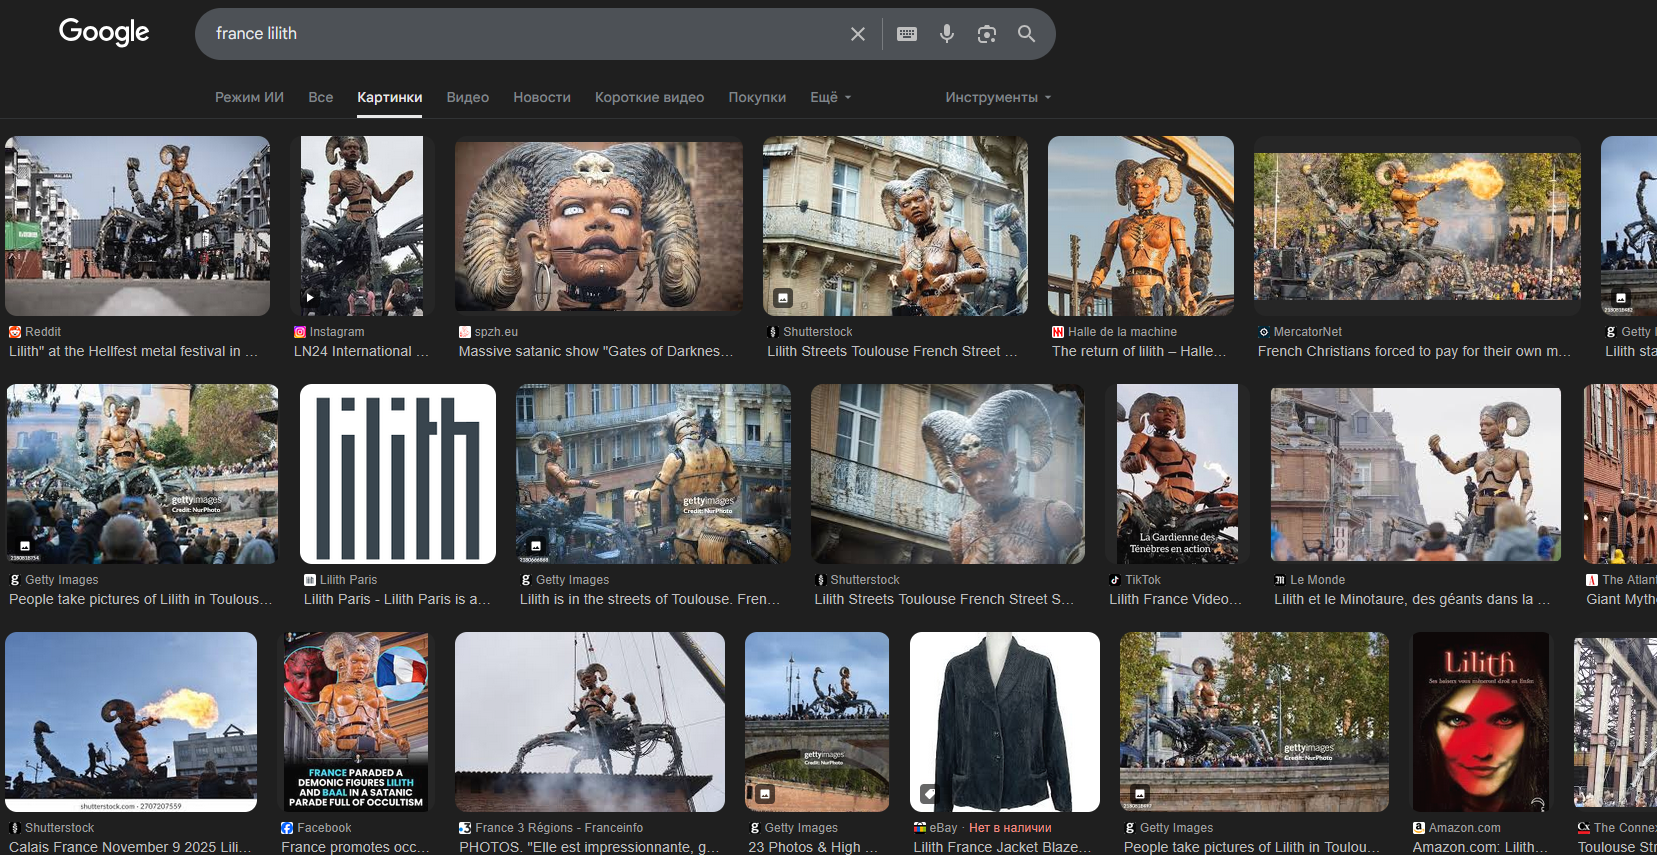Go to Google home via the logo
The height and width of the screenshot is (855, 1657).
104,32
